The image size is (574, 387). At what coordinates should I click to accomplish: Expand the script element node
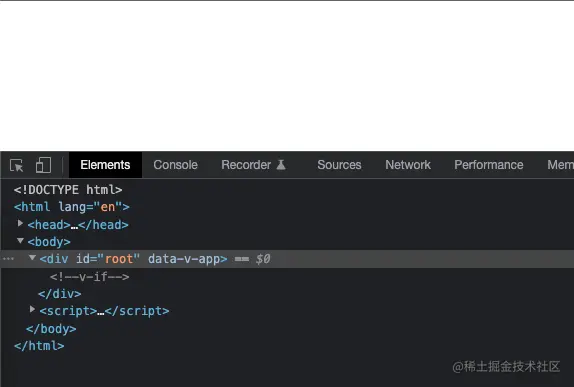tap(32, 309)
